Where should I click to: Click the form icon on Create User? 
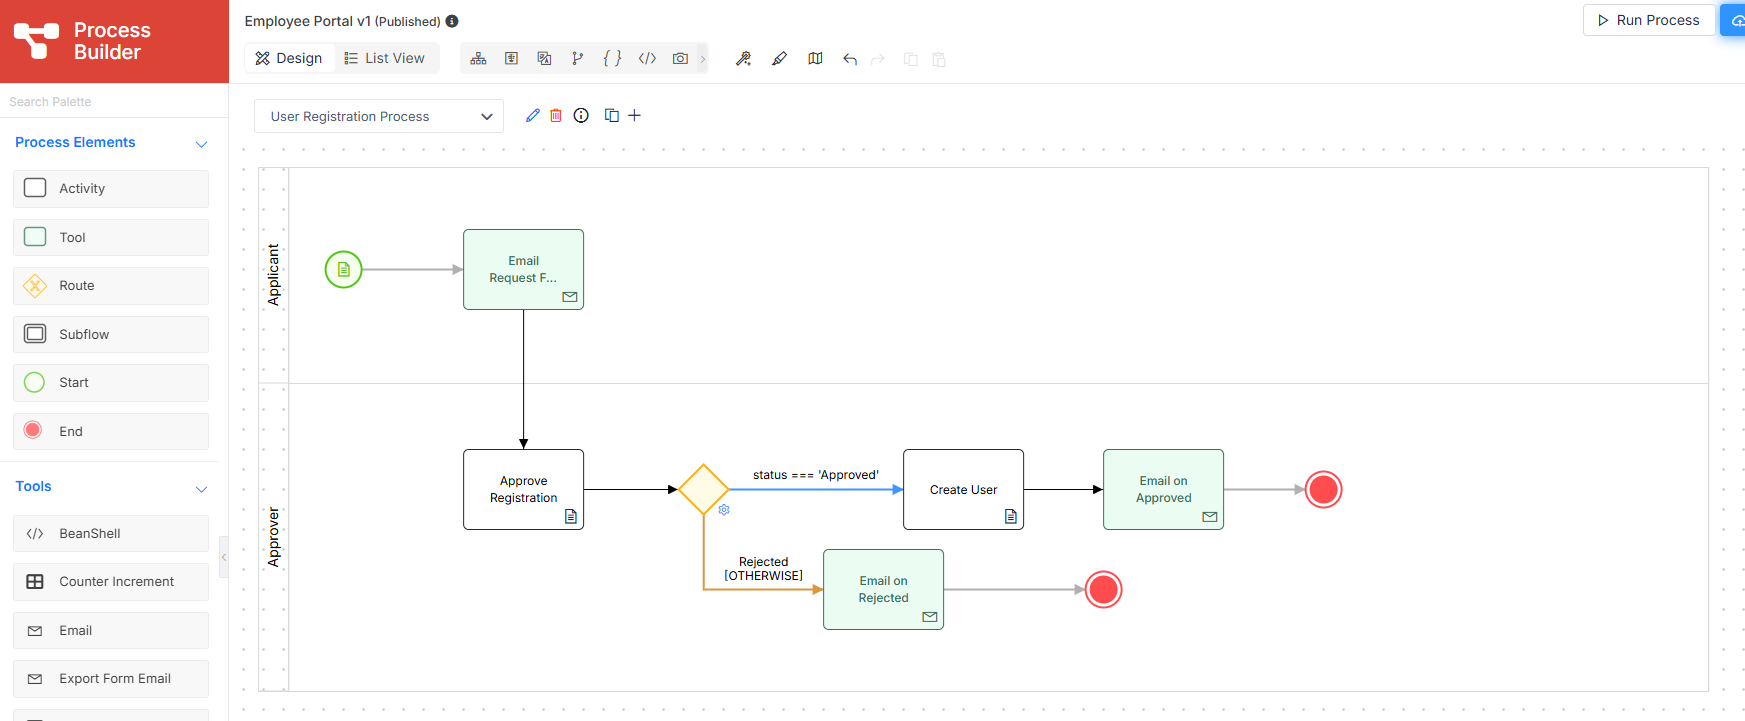[1011, 516]
